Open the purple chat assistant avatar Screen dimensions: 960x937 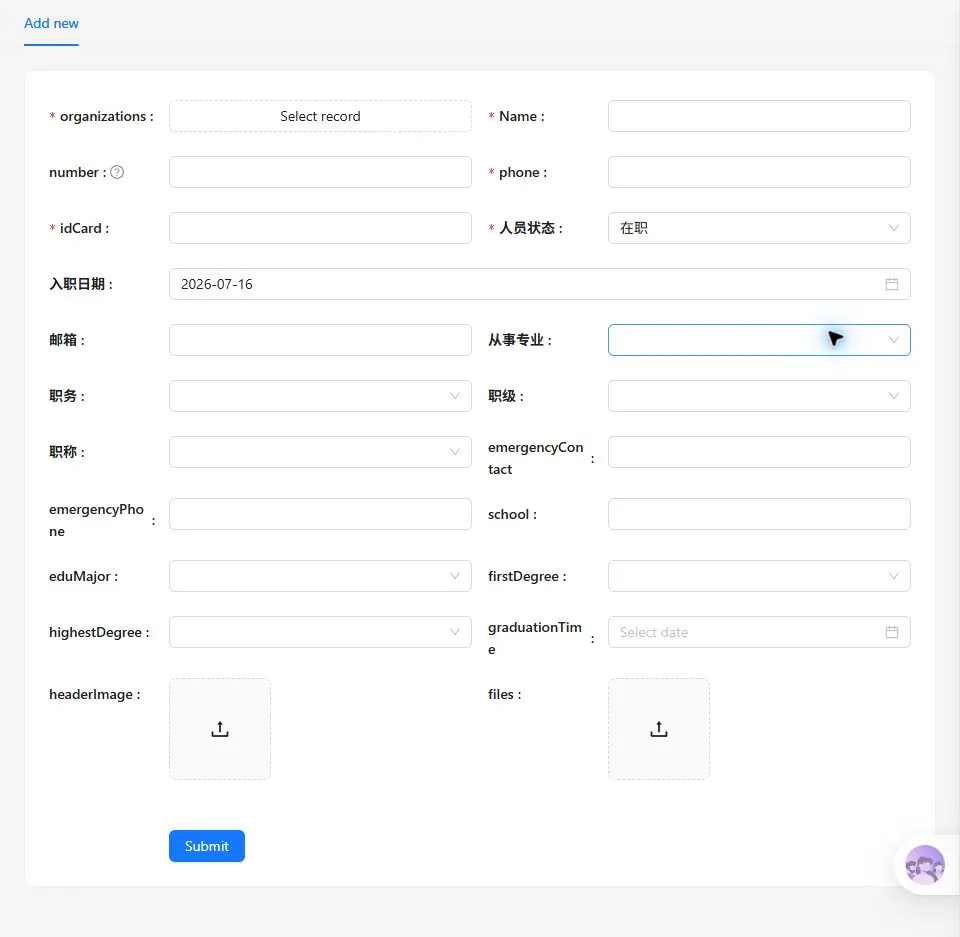[924, 865]
